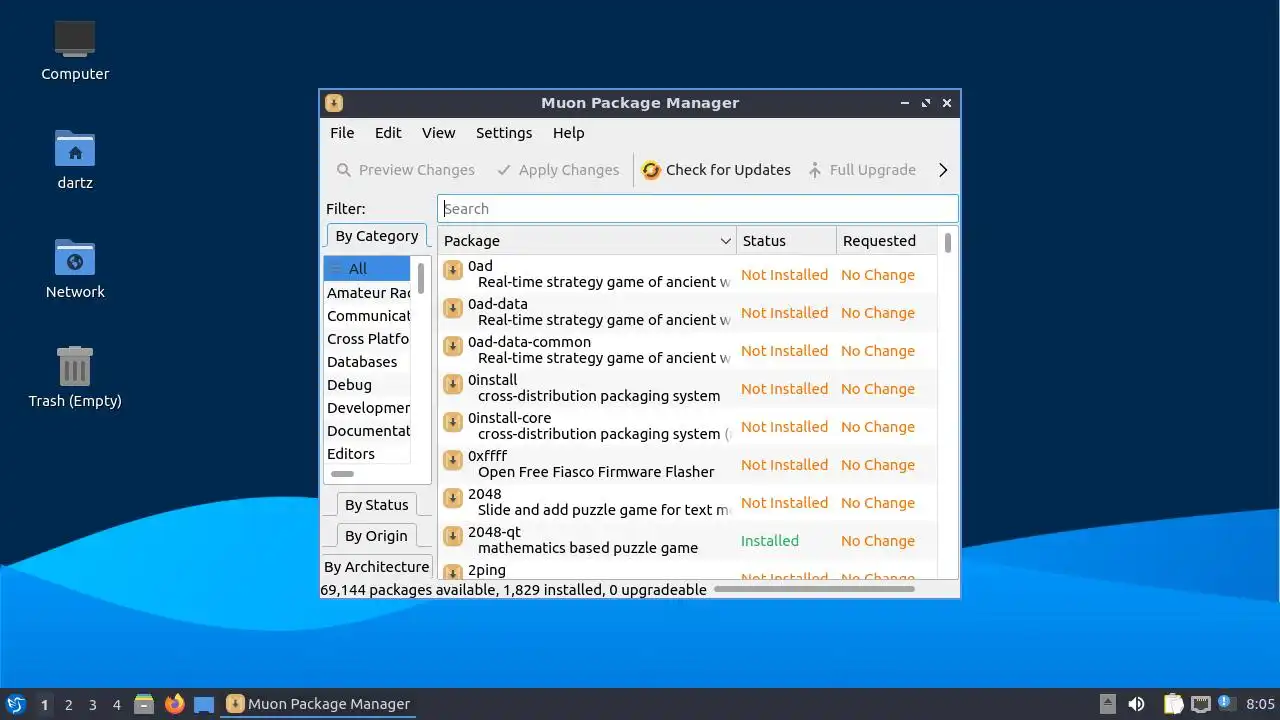This screenshot has width=1280, height=720.
Task: Click the 0ad-data-common package icon
Action: [453, 347]
